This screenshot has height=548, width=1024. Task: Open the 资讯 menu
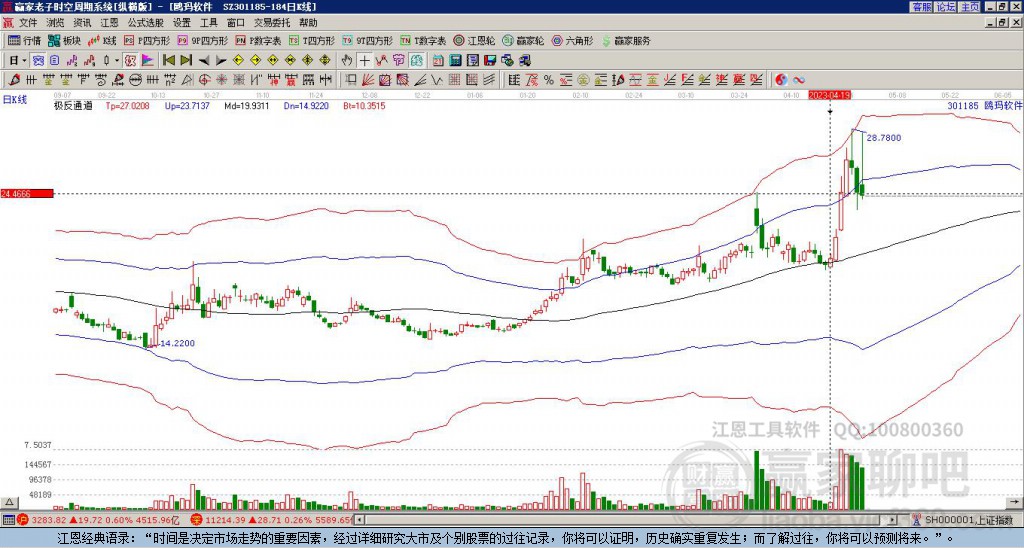82,23
